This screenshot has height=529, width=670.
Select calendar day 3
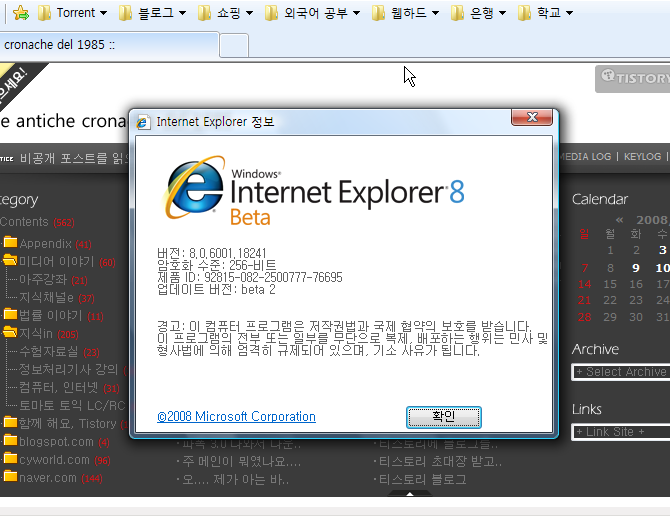(662, 250)
